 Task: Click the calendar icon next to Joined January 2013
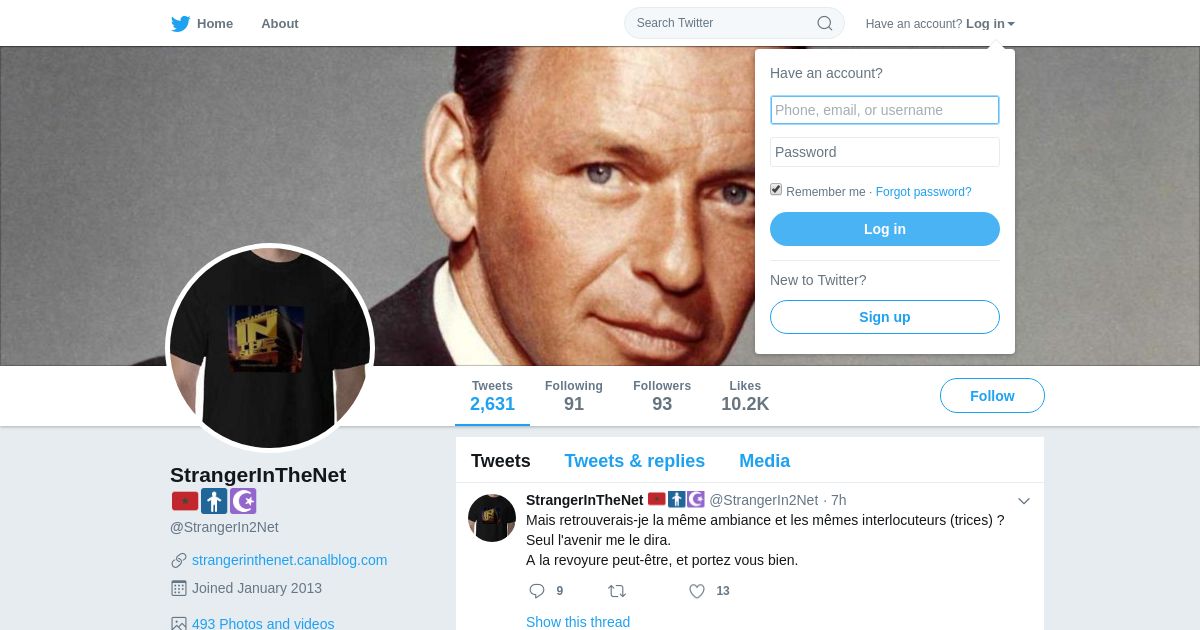pos(179,588)
